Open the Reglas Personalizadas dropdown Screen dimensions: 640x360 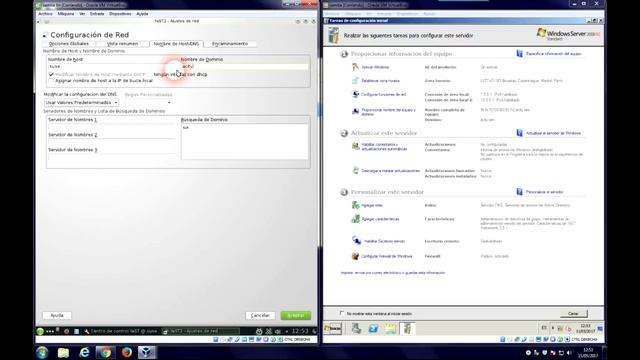click(148, 102)
